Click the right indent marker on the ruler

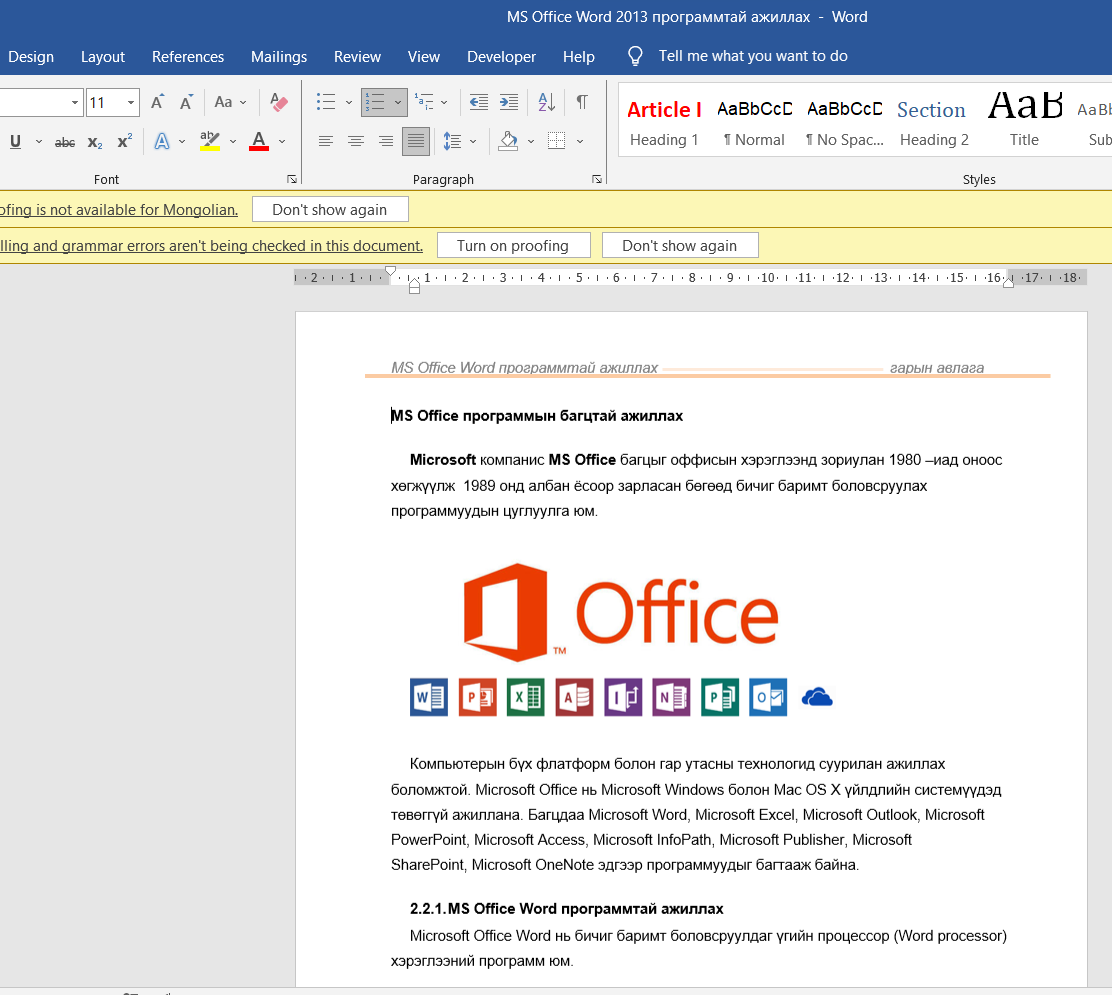1008,282
